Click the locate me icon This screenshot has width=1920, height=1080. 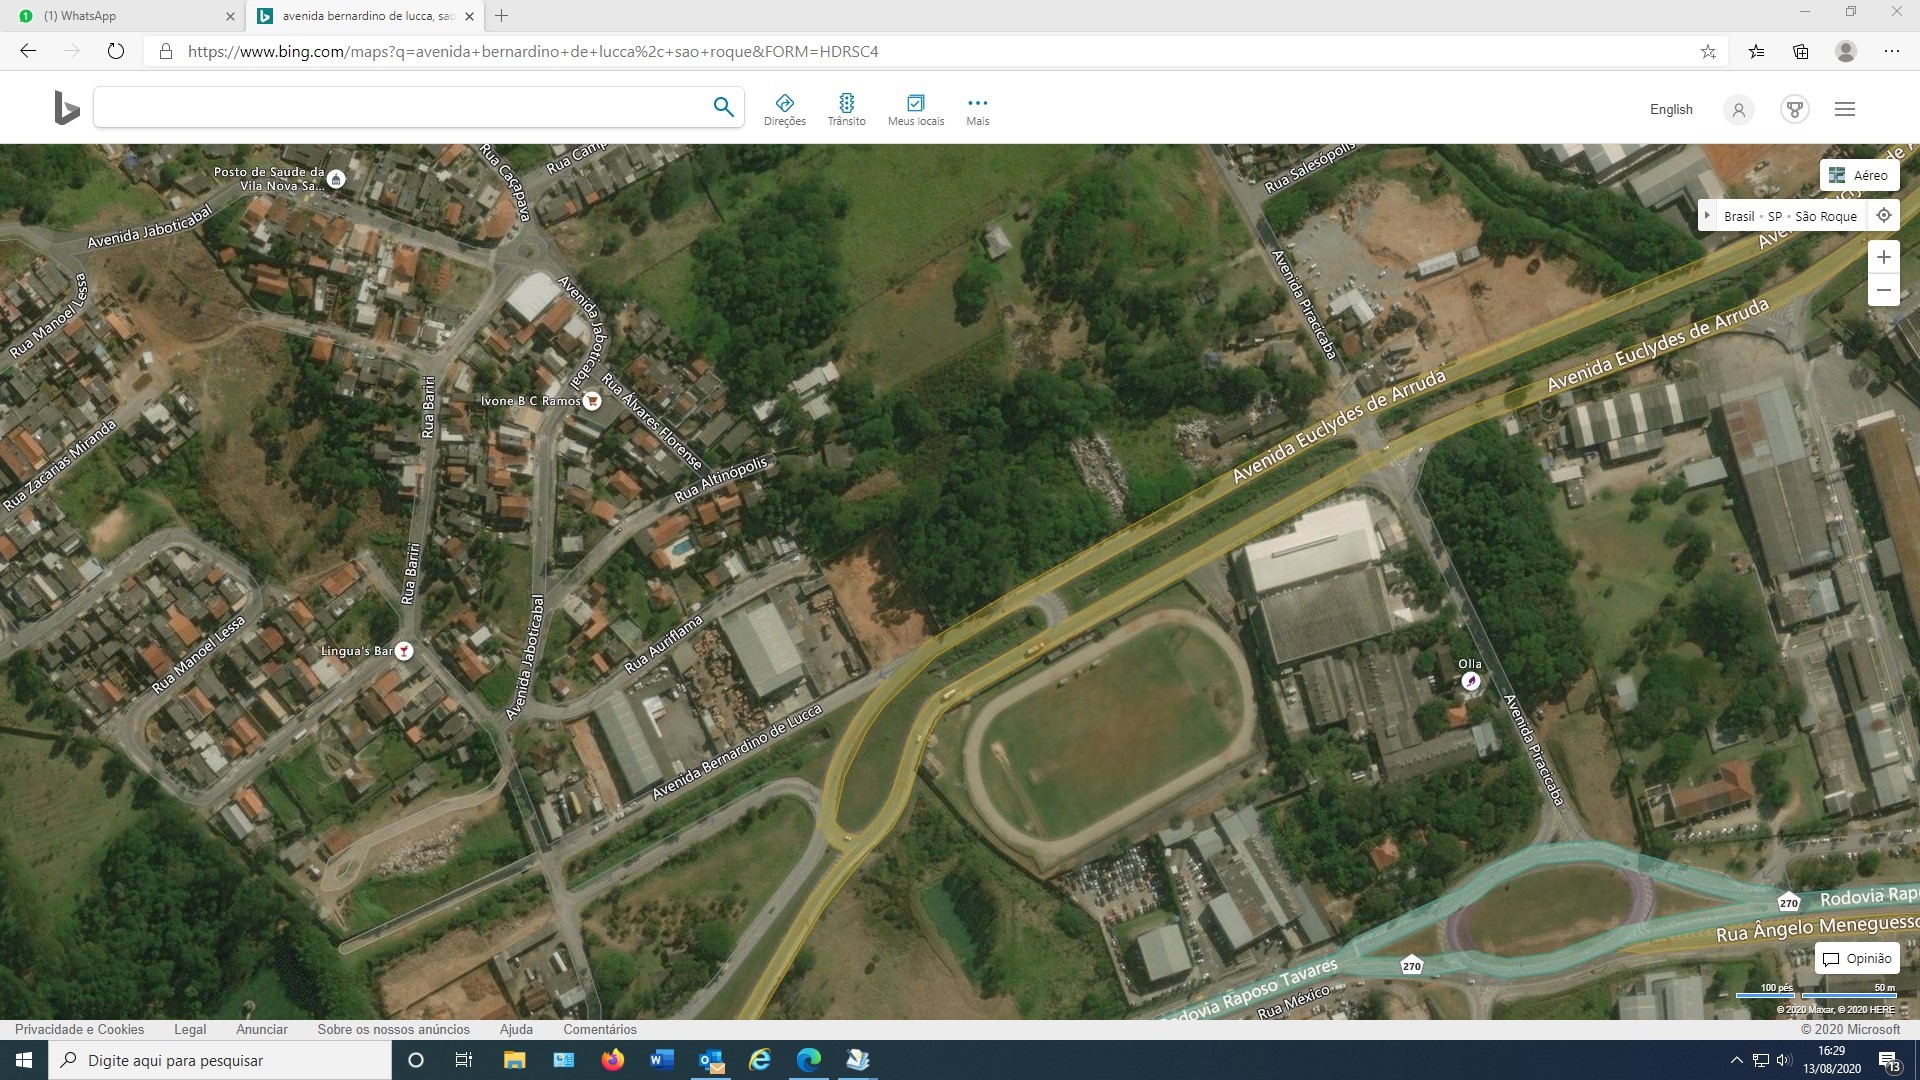tap(1883, 216)
